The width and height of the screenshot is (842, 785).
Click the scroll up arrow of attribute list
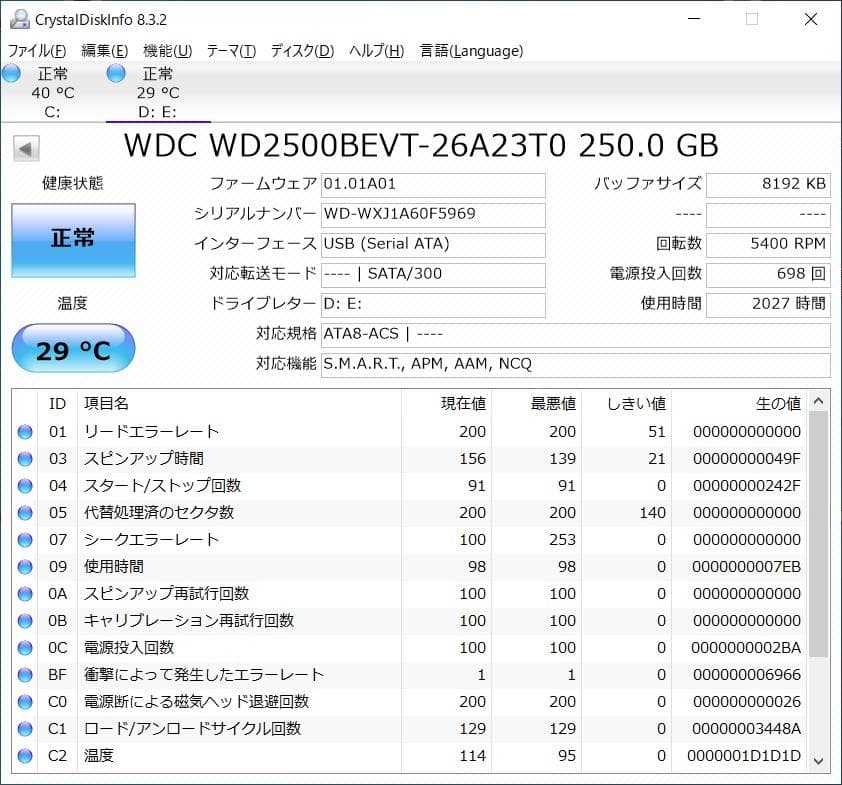coord(818,401)
